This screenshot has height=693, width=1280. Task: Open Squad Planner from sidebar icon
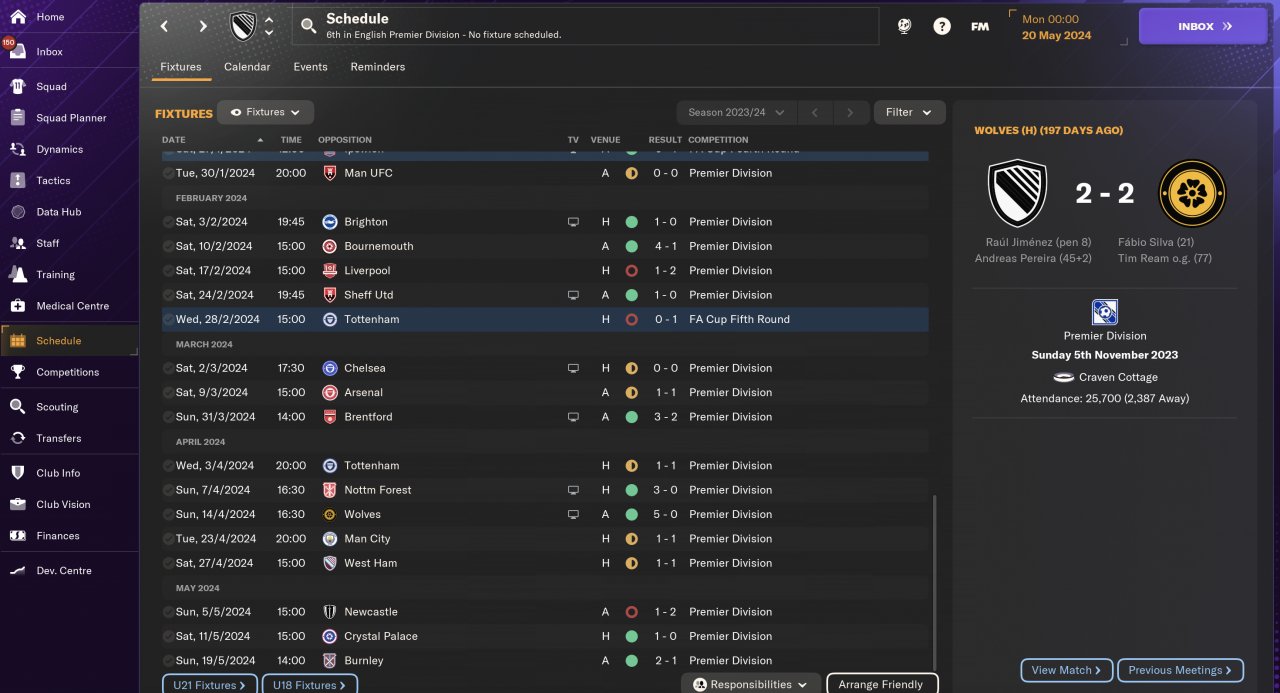click(17, 118)
